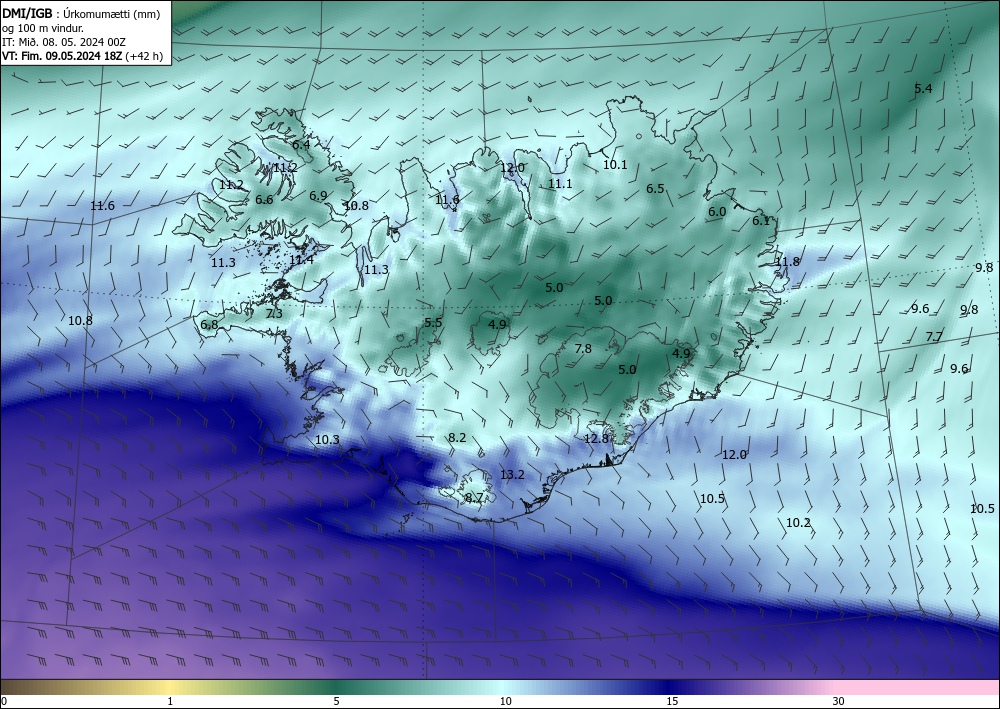Click the 30 label on the color scale

click(839, 701)
